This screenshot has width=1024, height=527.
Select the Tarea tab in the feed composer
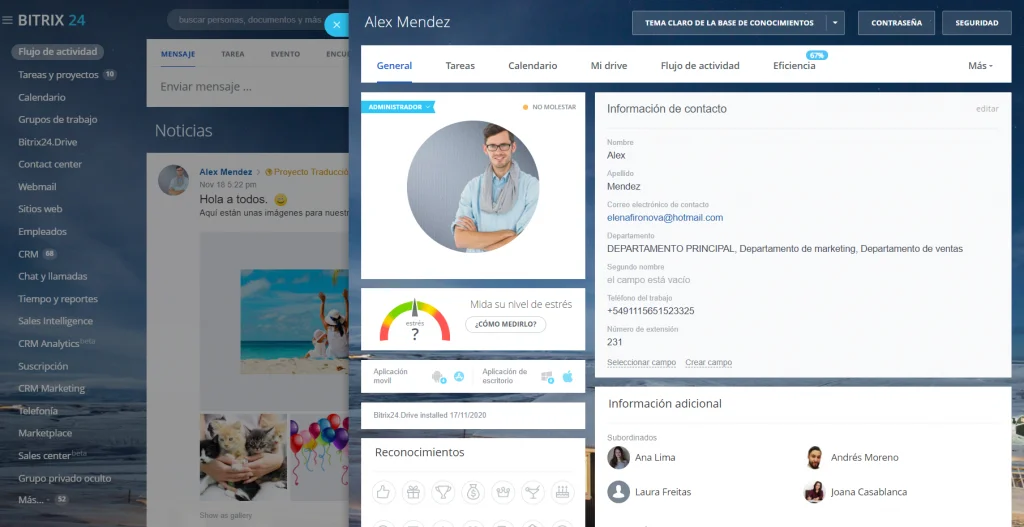tap(232, 54)
